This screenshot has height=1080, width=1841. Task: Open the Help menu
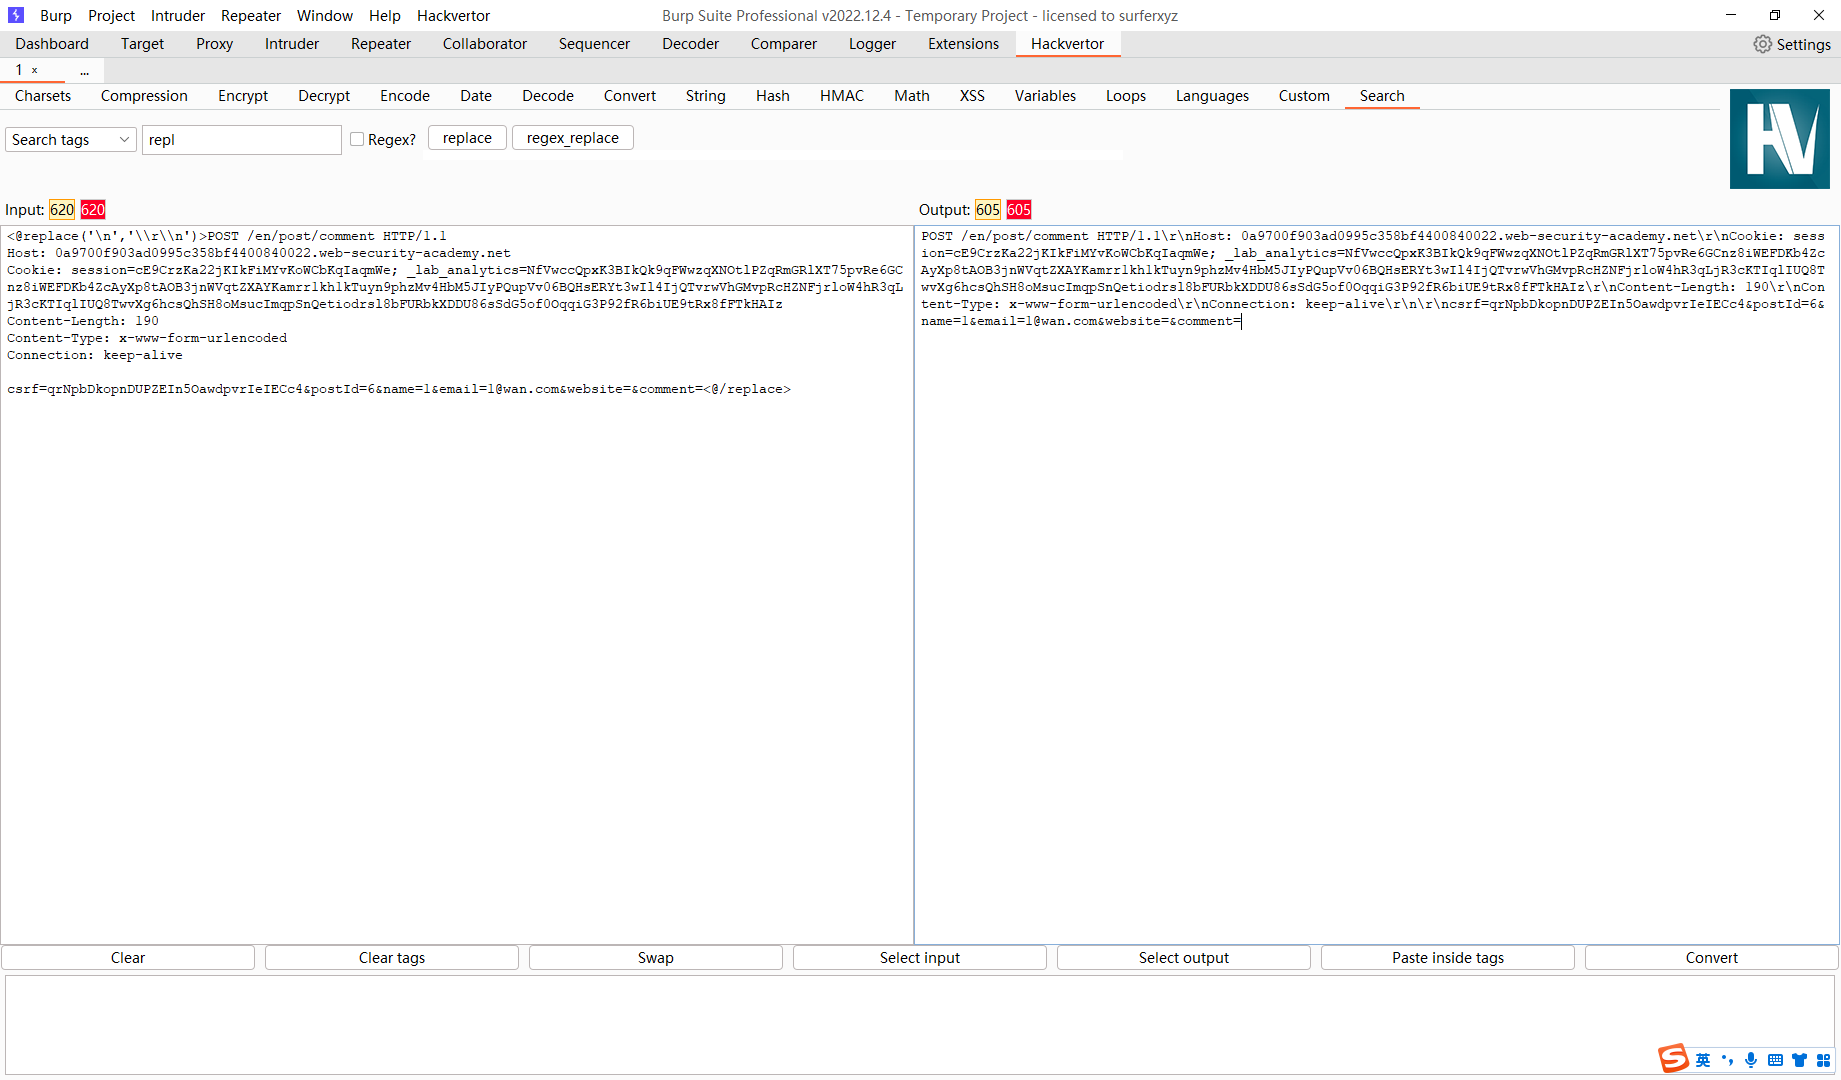(x=384, y=15)
